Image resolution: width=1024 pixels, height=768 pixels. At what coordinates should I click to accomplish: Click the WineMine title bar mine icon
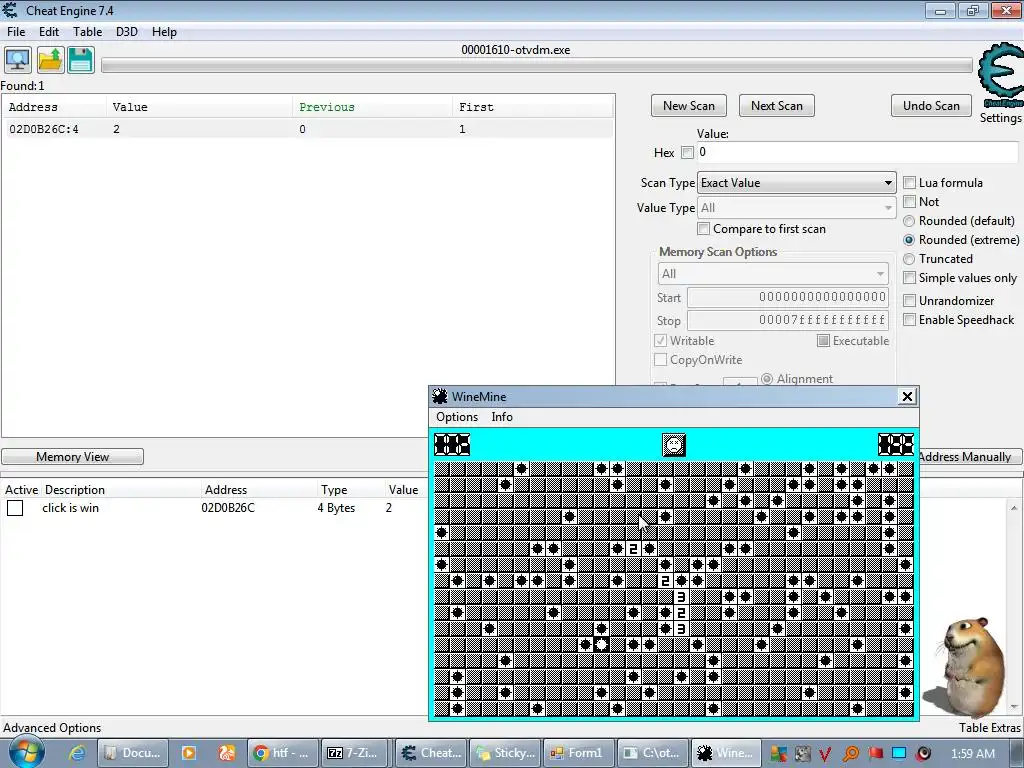coord(440,396)
